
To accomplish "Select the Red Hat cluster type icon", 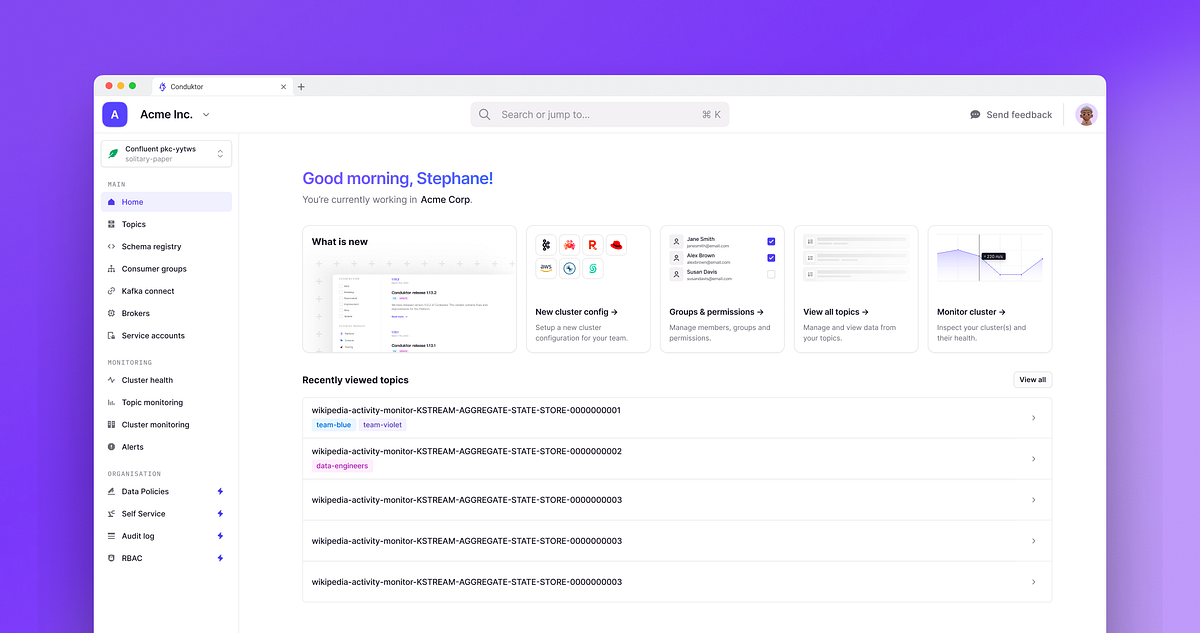I will 615,245.
